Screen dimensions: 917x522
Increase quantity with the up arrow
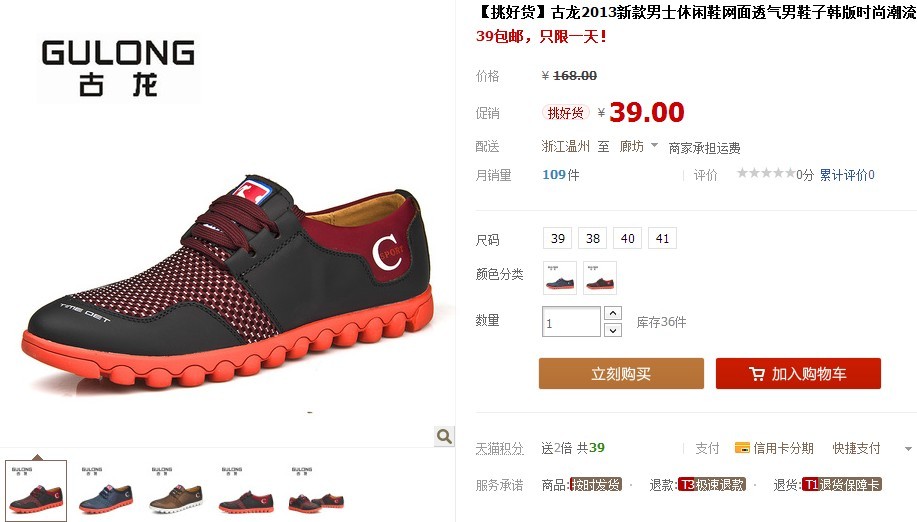click(x=612, y=313)
